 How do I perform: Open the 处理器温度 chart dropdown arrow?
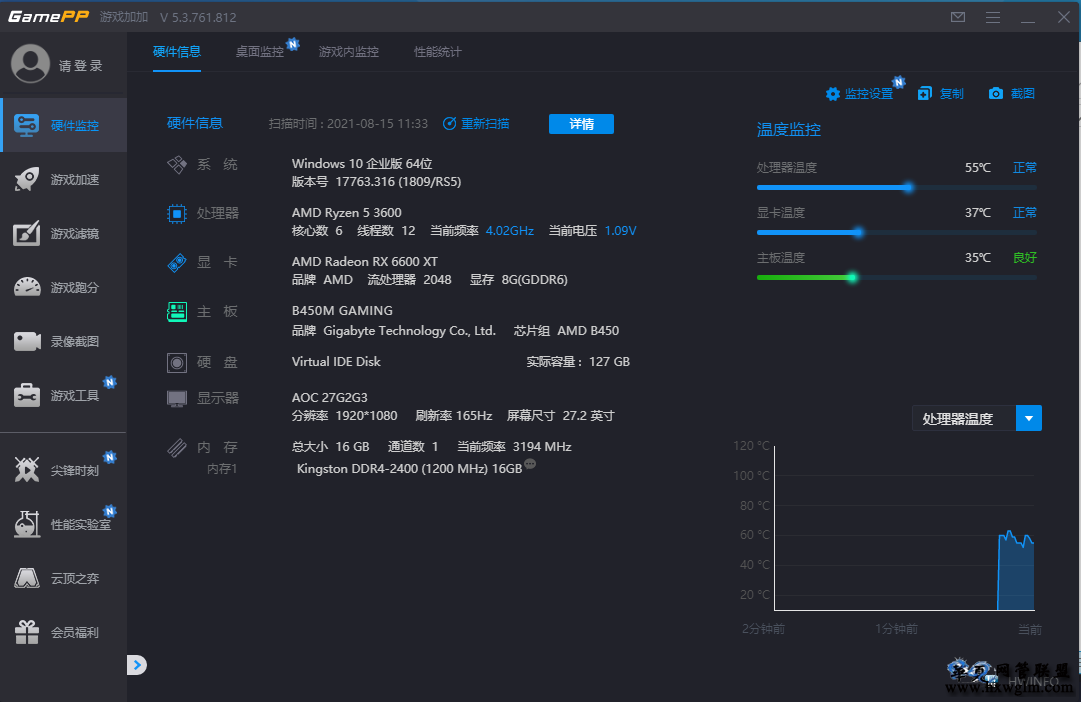tap(1029, 418)
